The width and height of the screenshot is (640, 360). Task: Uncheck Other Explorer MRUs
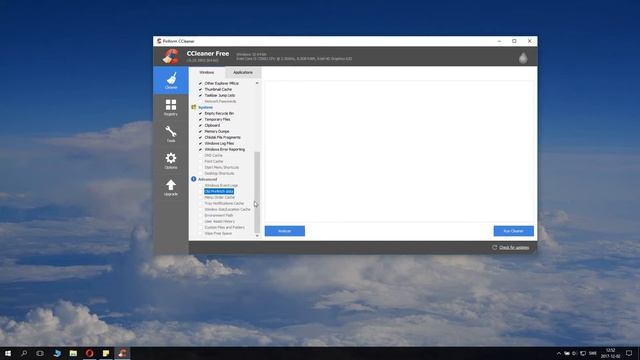[200, 83]
